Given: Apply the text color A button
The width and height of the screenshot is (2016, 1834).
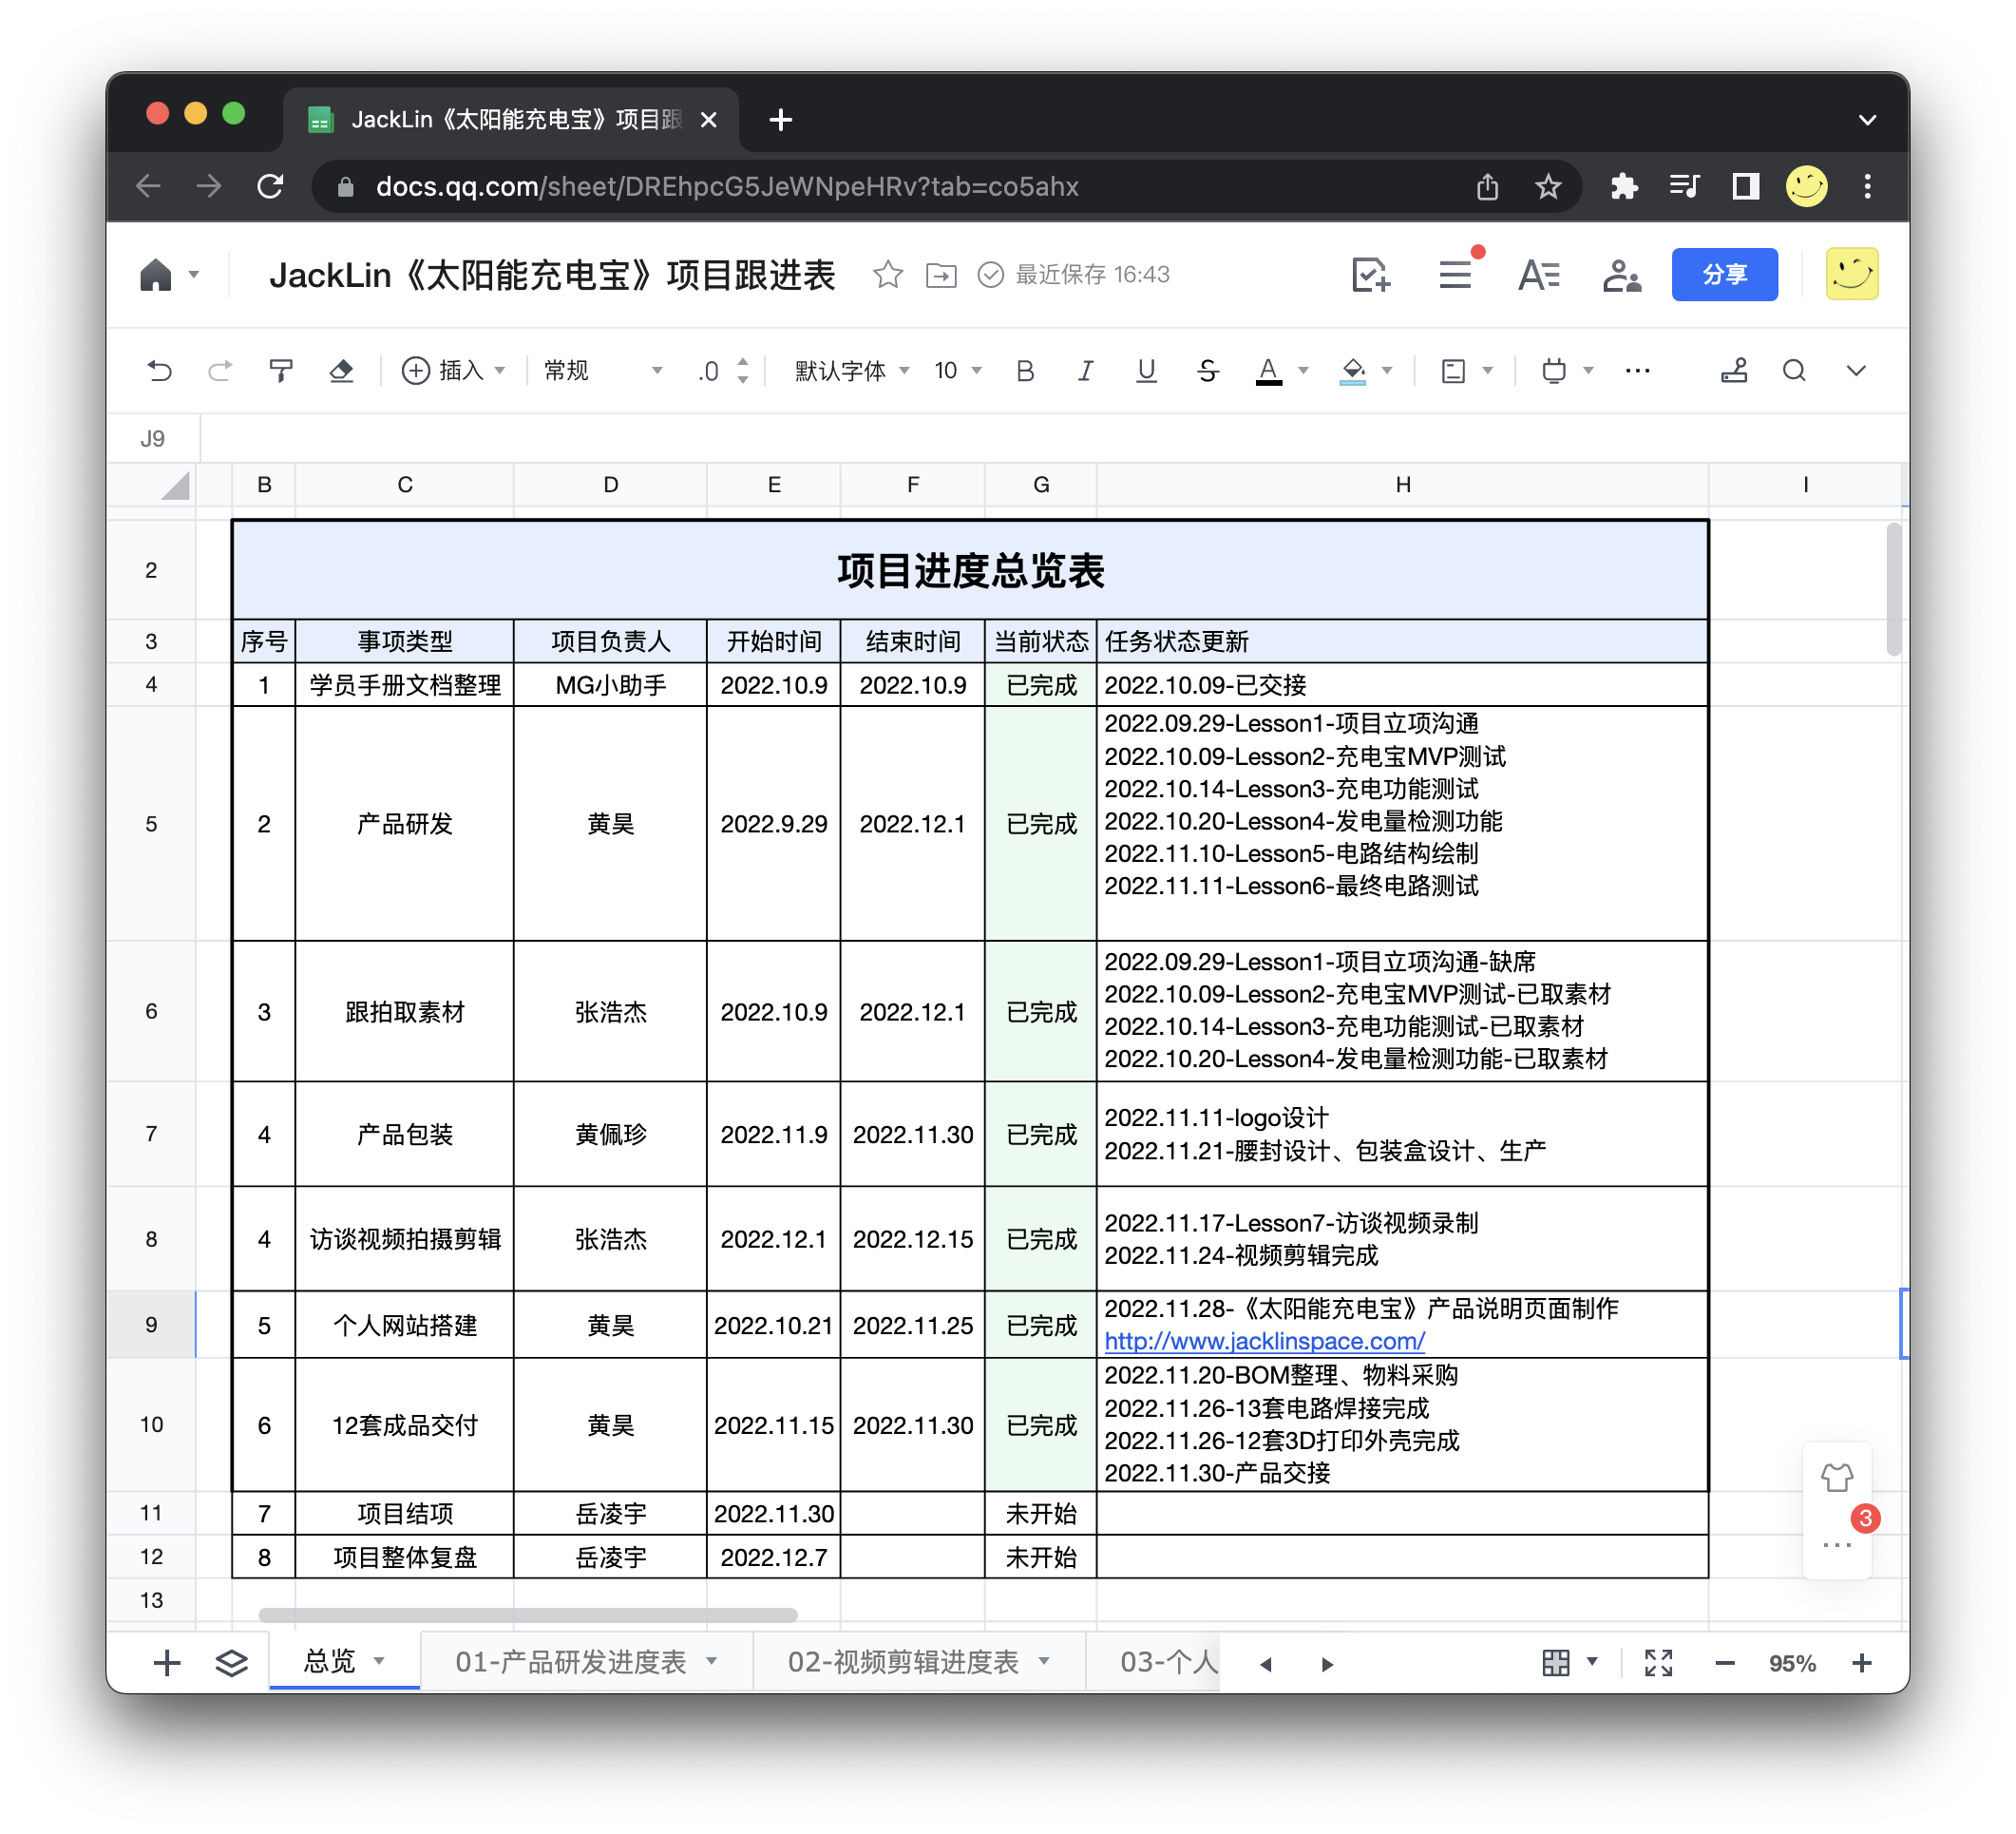Looking at the screenshot, I should point(1268,371).
